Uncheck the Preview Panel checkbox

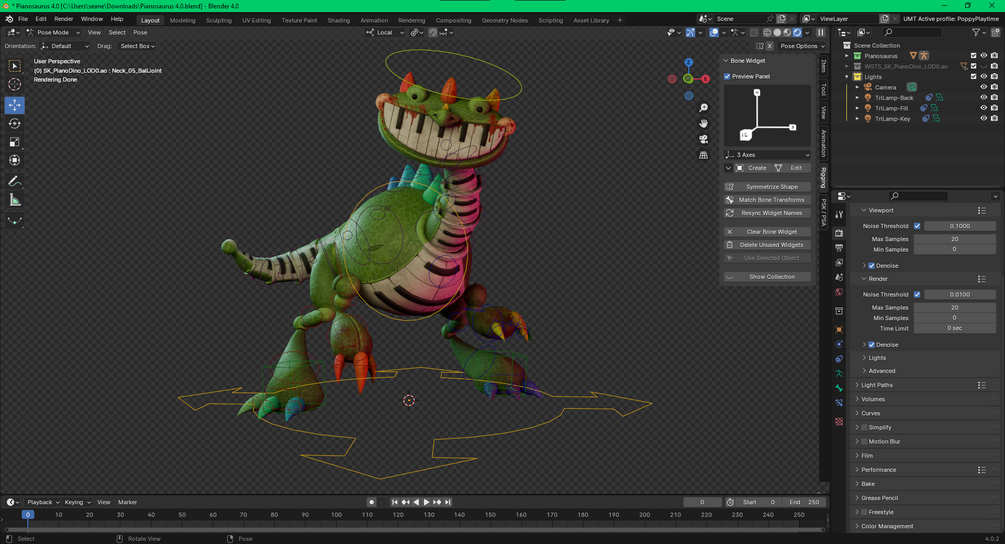point(728,76)
